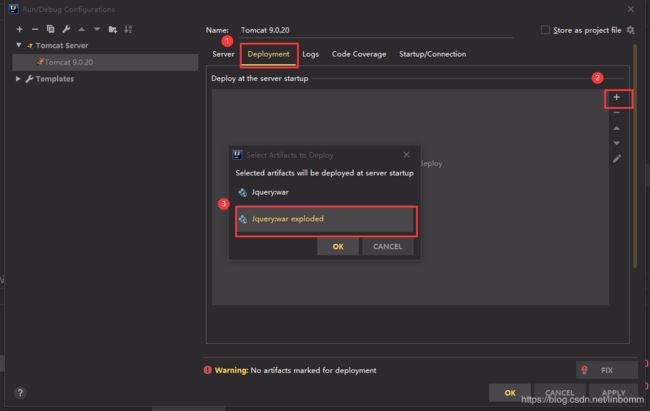Viewport: 650px width, 411px height.
Task: Move deployment artifact down
Action: pos(617,143)
